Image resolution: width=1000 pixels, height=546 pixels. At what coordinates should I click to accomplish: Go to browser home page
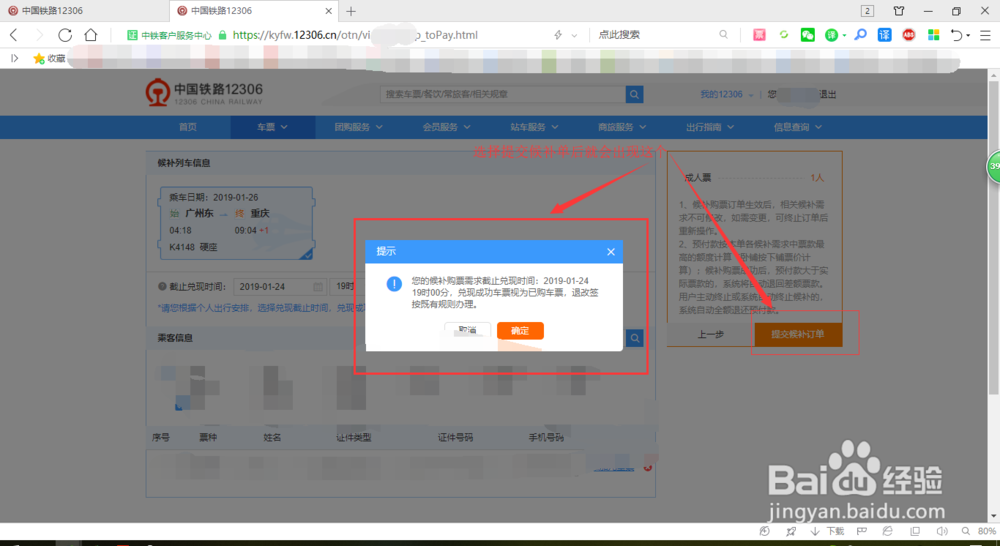(x=91, y=35)
